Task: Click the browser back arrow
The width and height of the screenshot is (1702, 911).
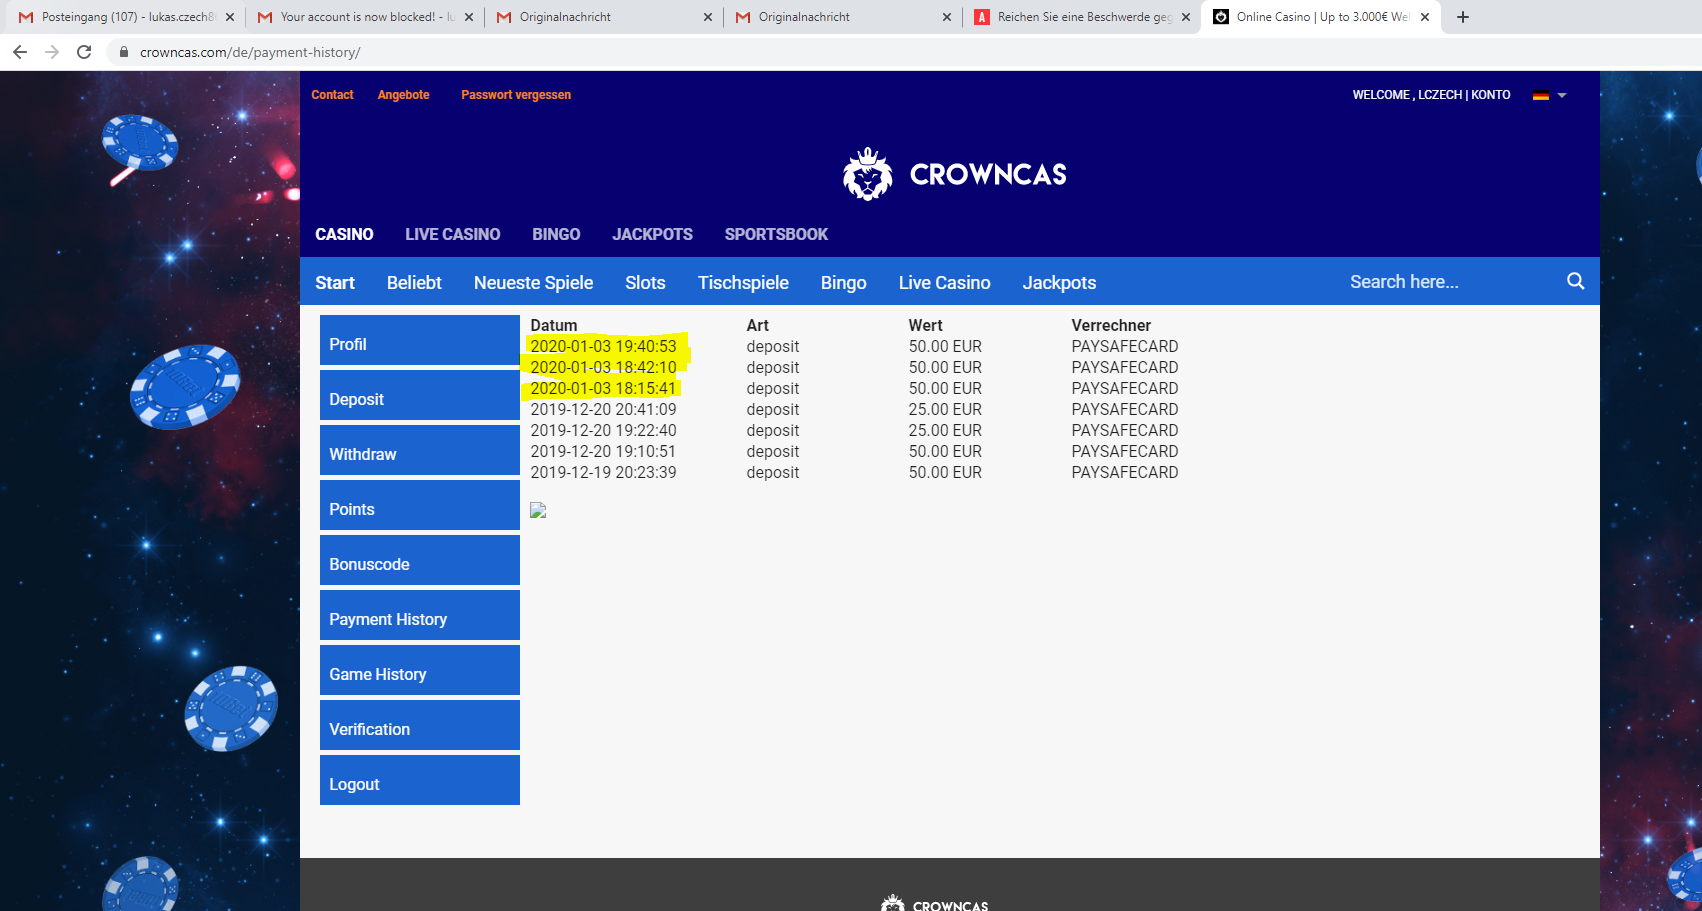Action: (x=20, y=52)
